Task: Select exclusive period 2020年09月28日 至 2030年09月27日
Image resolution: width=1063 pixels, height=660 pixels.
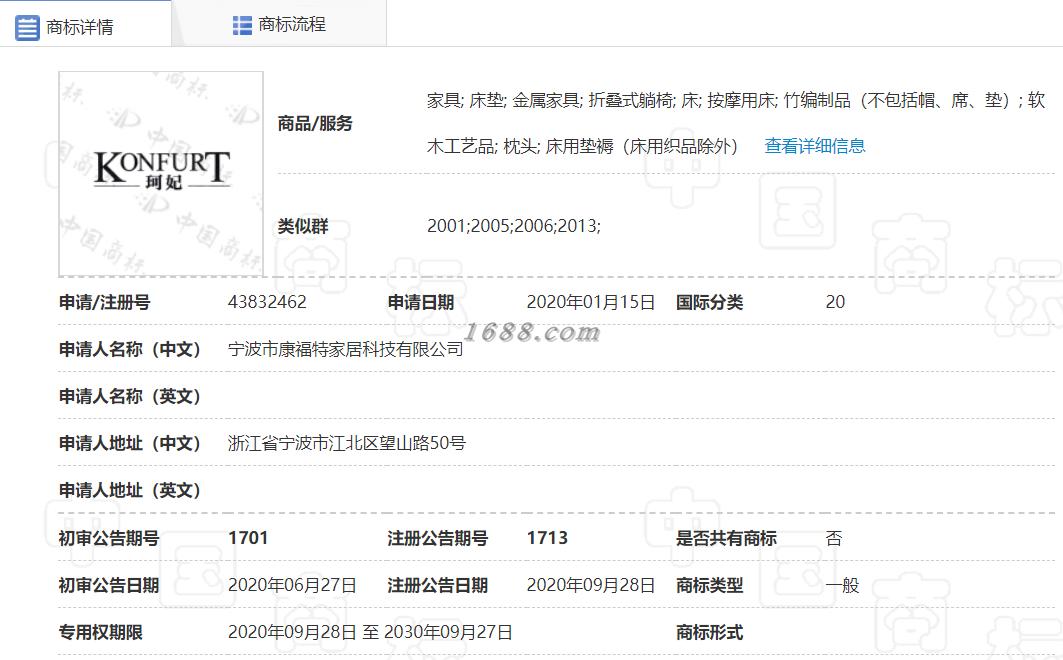Action: [370, 632]
